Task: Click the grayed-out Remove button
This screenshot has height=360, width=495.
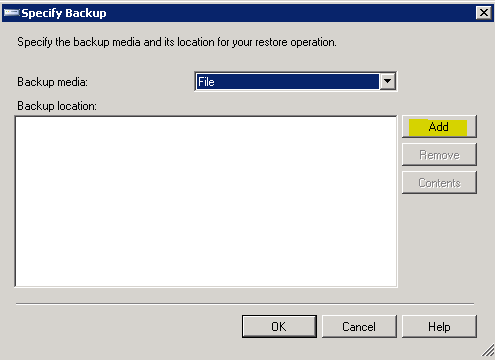Action: pos(439,155)
